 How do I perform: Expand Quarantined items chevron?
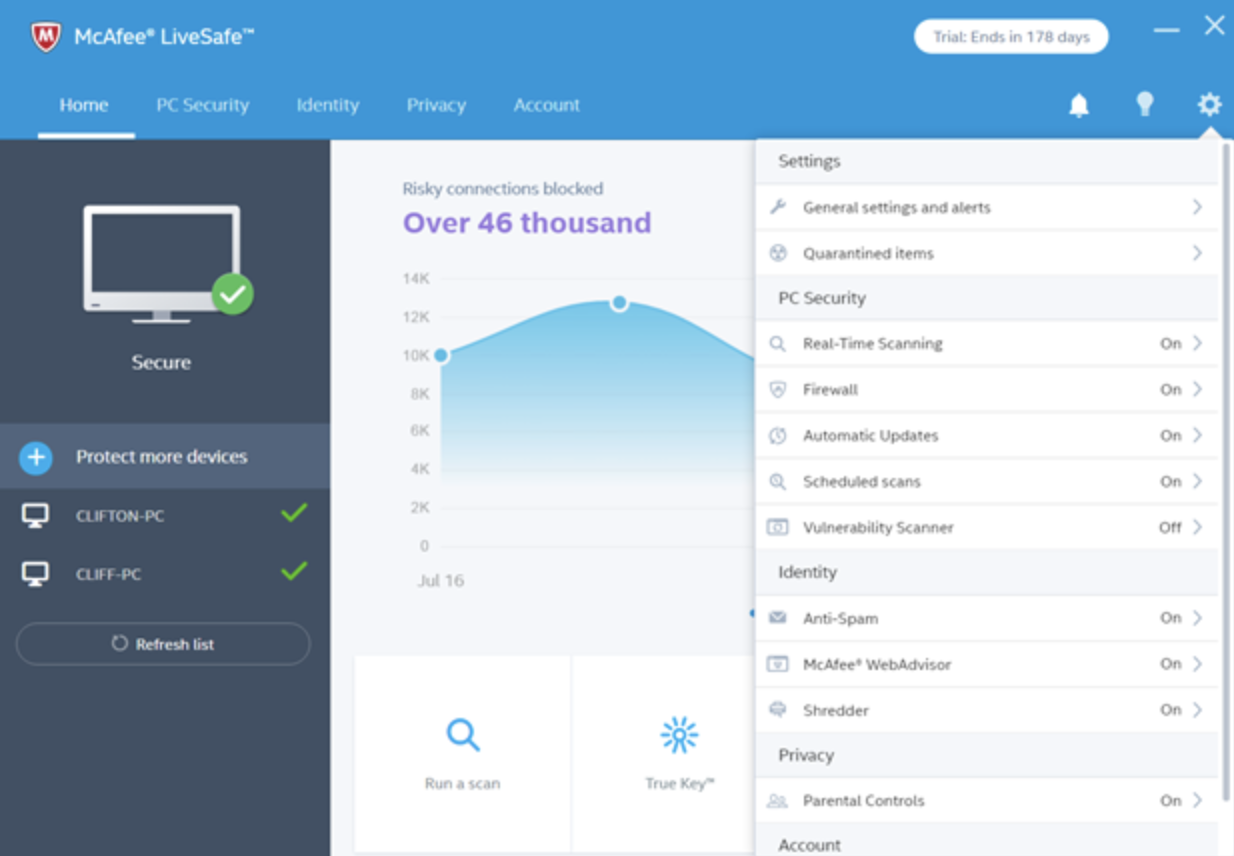pyautogui.click(x=1197, y=253)
